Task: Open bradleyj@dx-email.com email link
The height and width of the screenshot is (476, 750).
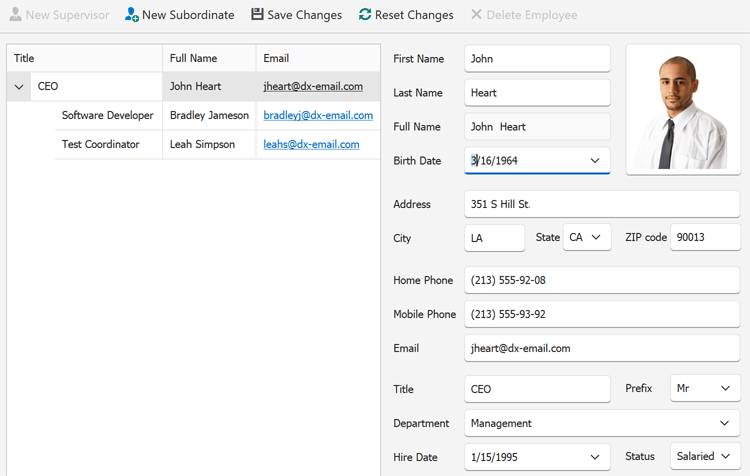Action: (x=318, y=116)
